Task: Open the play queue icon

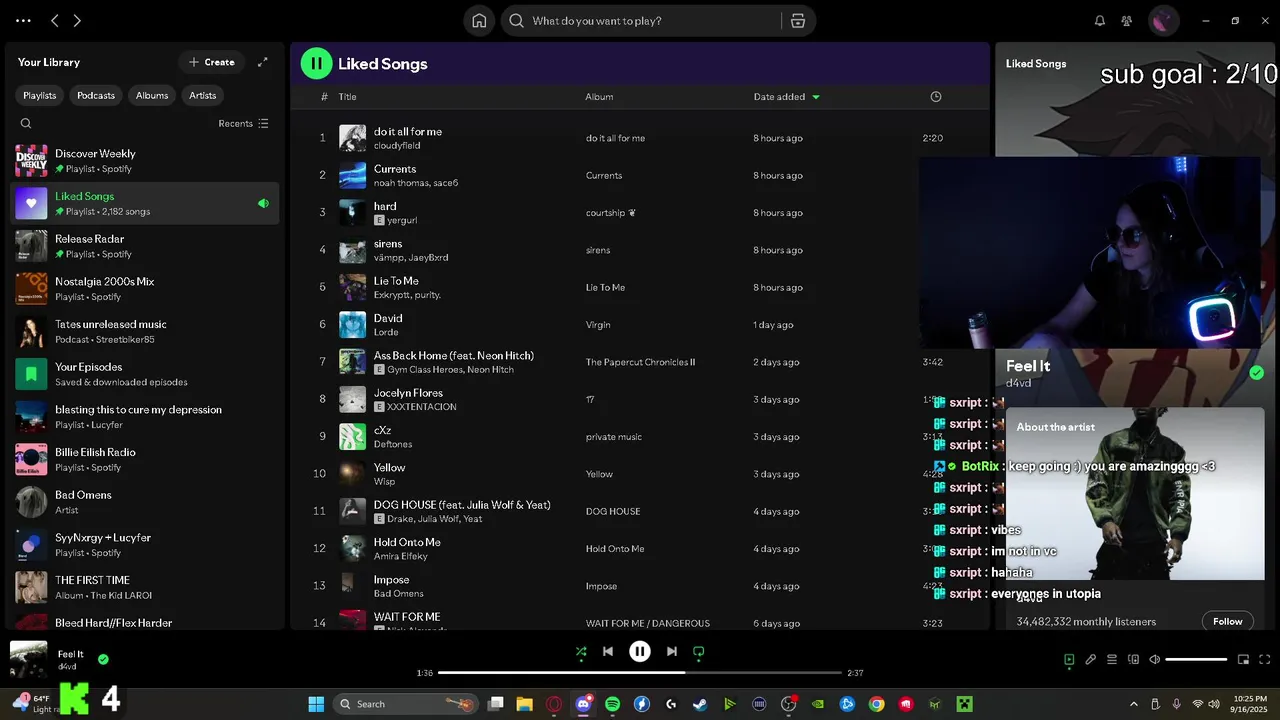Action: (x=1112, y=659)
